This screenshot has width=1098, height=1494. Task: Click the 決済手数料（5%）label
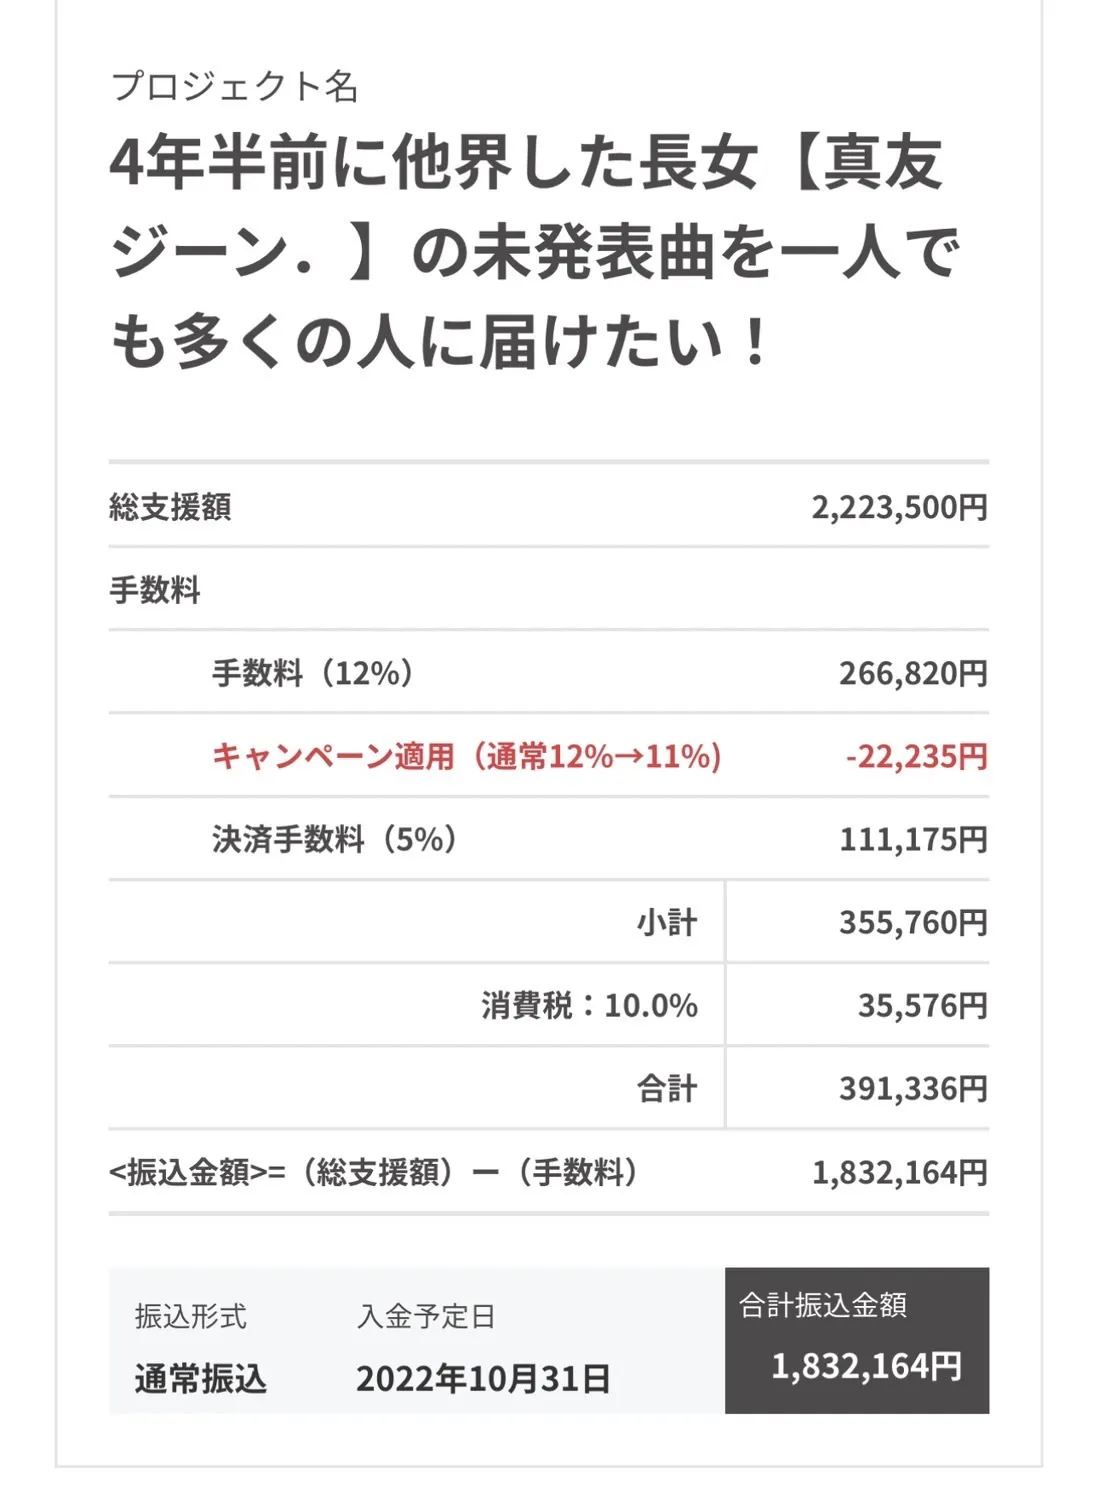pyautogui.click(x=334, y=839)
